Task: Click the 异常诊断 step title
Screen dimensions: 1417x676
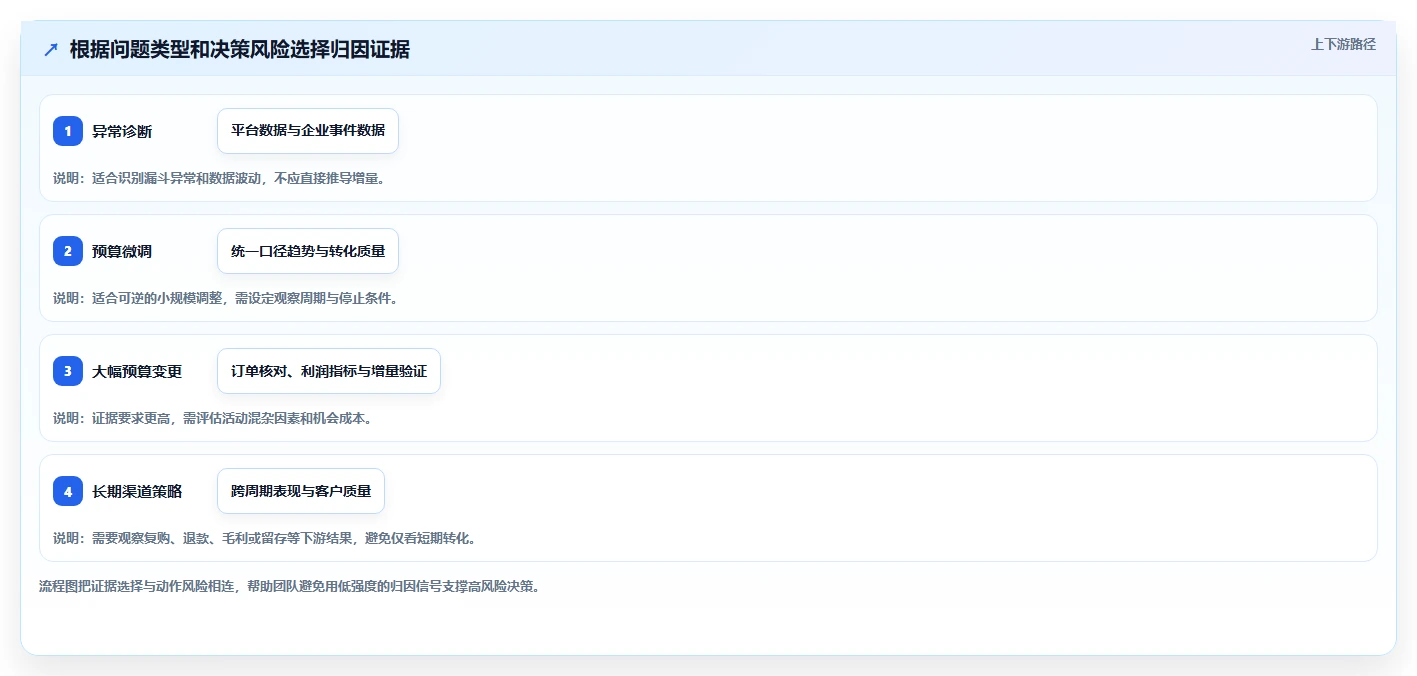Action: point(122,131)
